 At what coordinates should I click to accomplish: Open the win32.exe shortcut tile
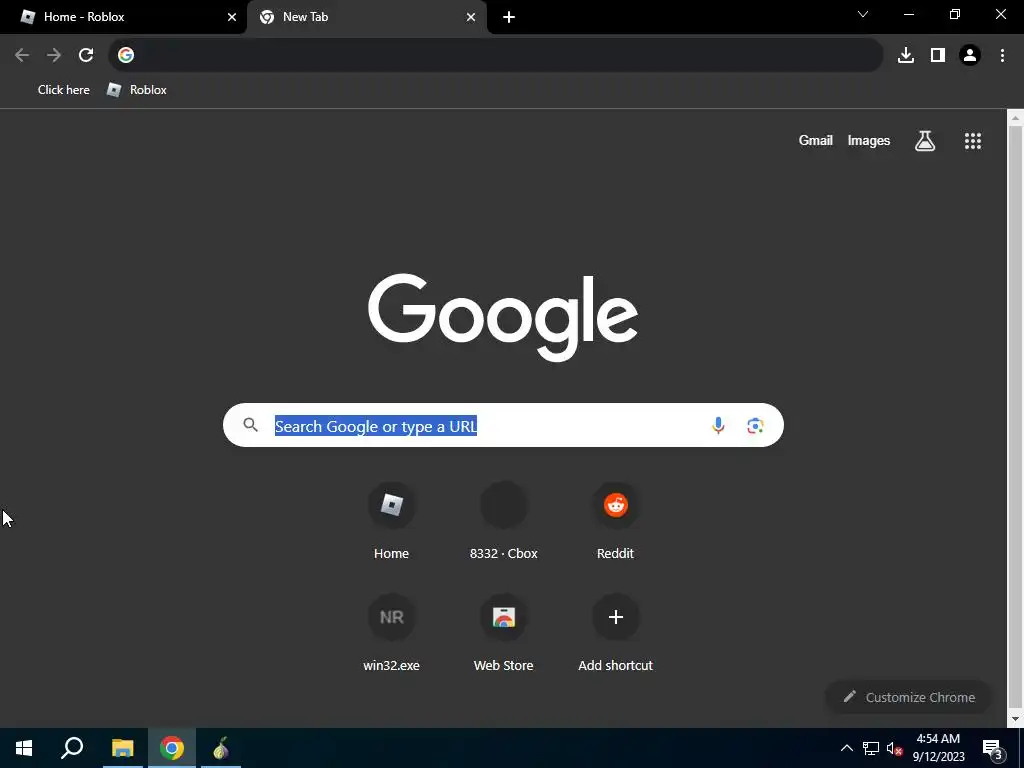click(391, 633)
